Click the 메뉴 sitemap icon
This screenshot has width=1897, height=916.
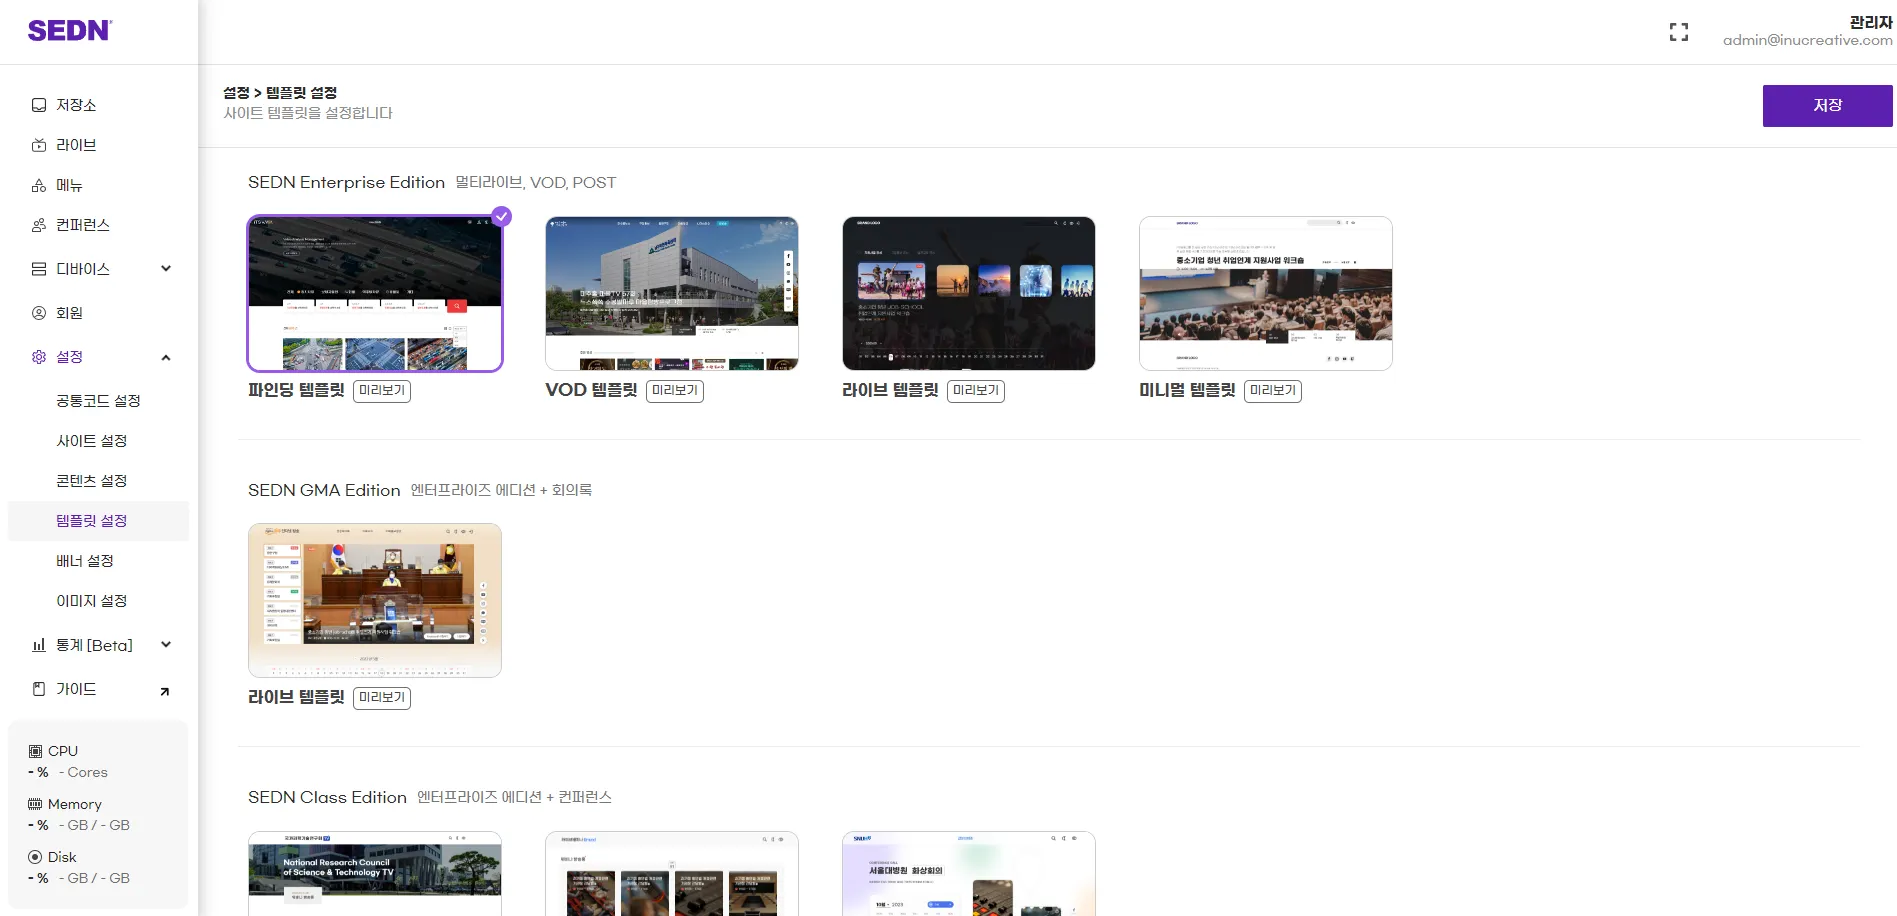pyautogui.click(x=39, y=185)
